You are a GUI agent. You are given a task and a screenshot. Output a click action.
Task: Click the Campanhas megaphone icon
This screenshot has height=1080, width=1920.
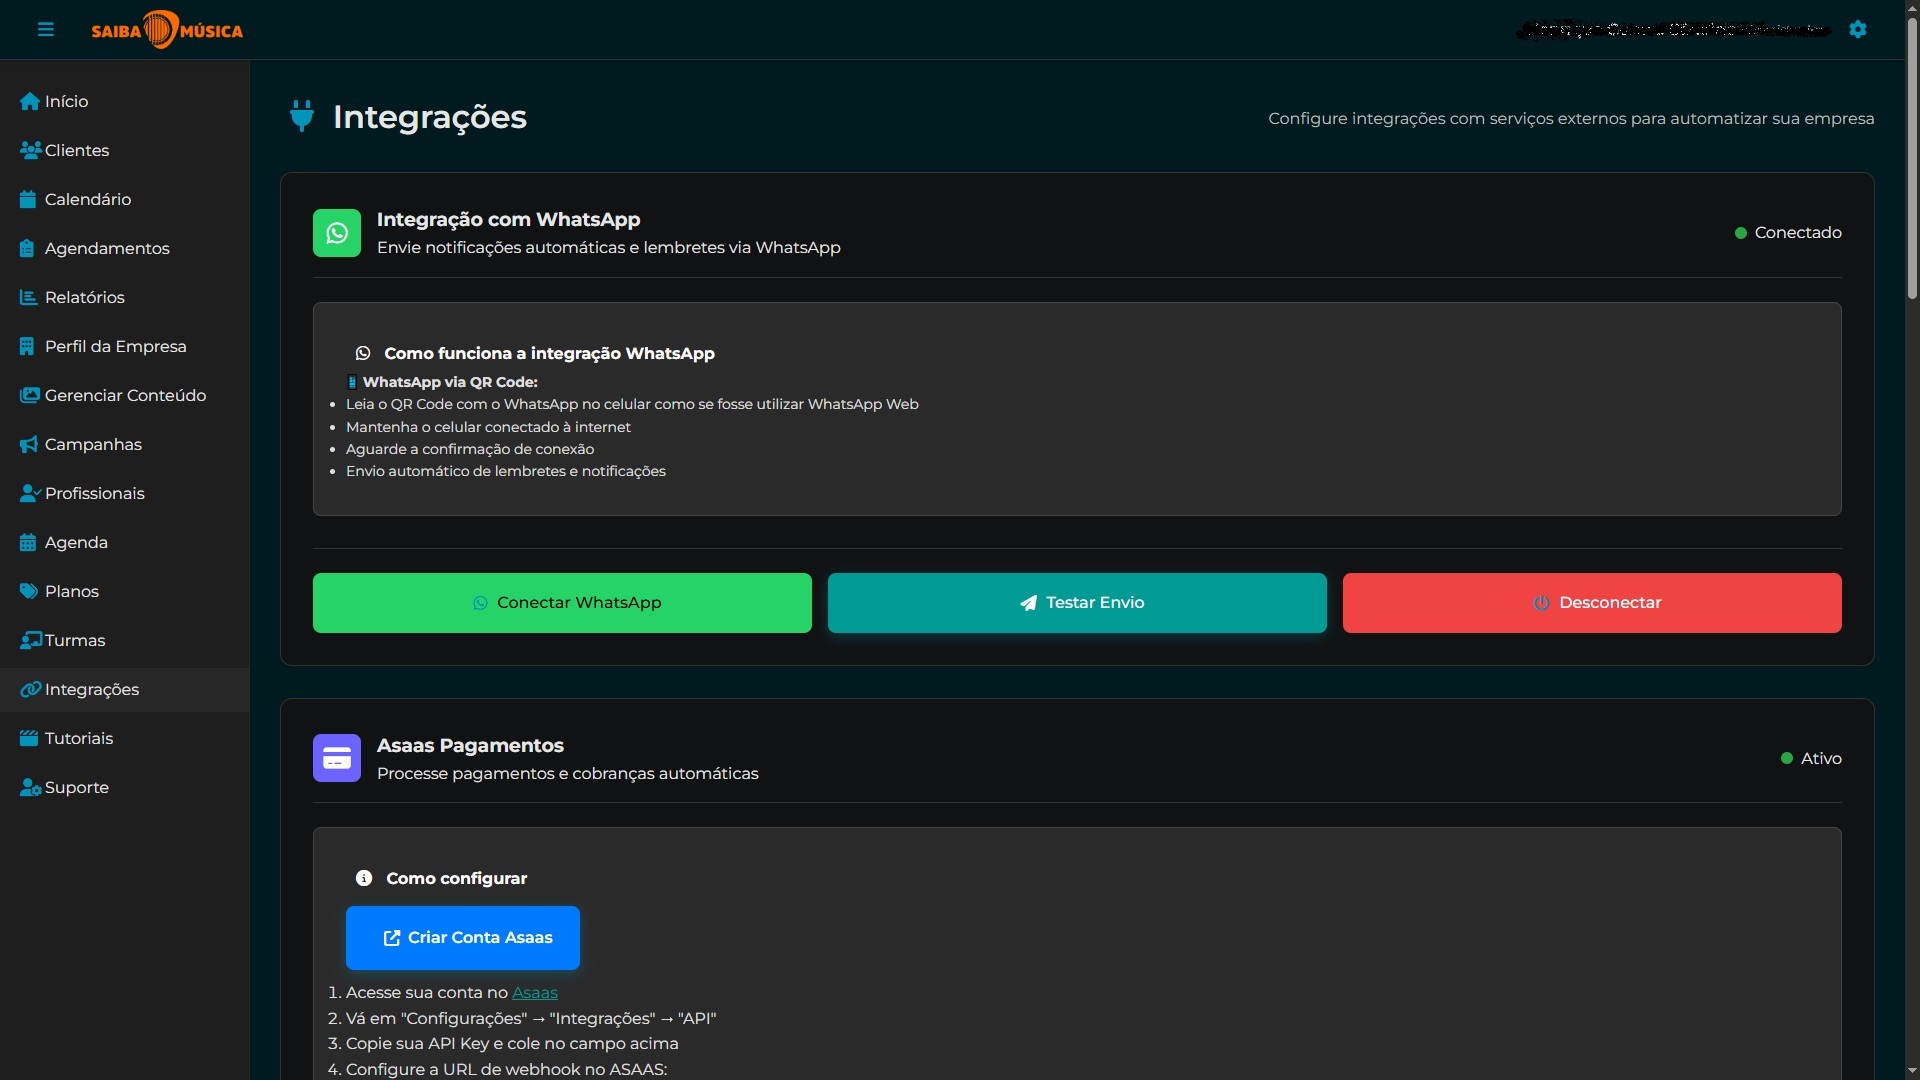(29, 445)
